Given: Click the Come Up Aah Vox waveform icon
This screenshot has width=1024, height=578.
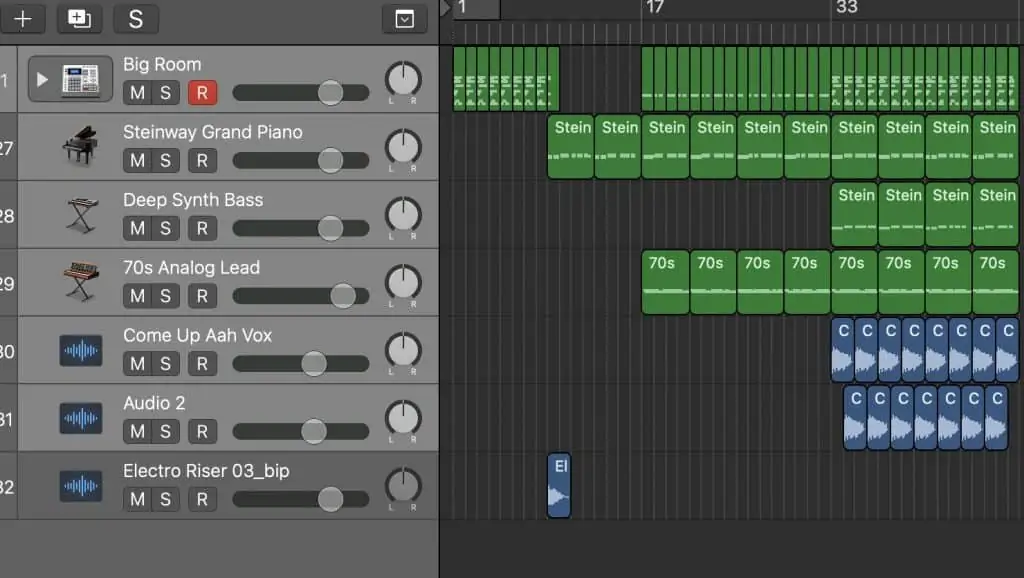Looking at the screenshot, I should click(81, 351).
